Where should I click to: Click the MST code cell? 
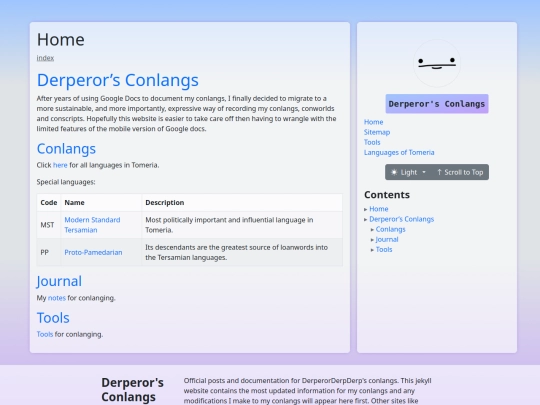tap(49, 225)
